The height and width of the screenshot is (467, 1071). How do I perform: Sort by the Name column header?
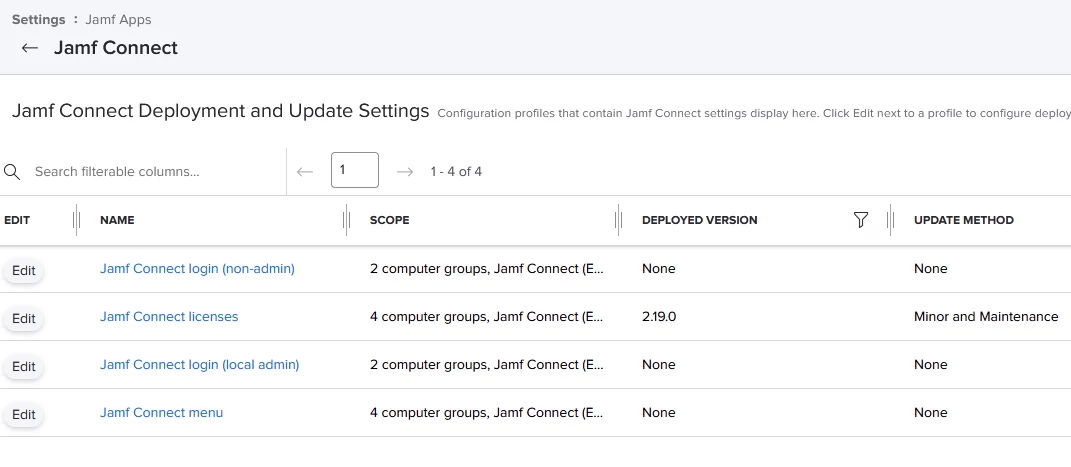click(117, 220)
